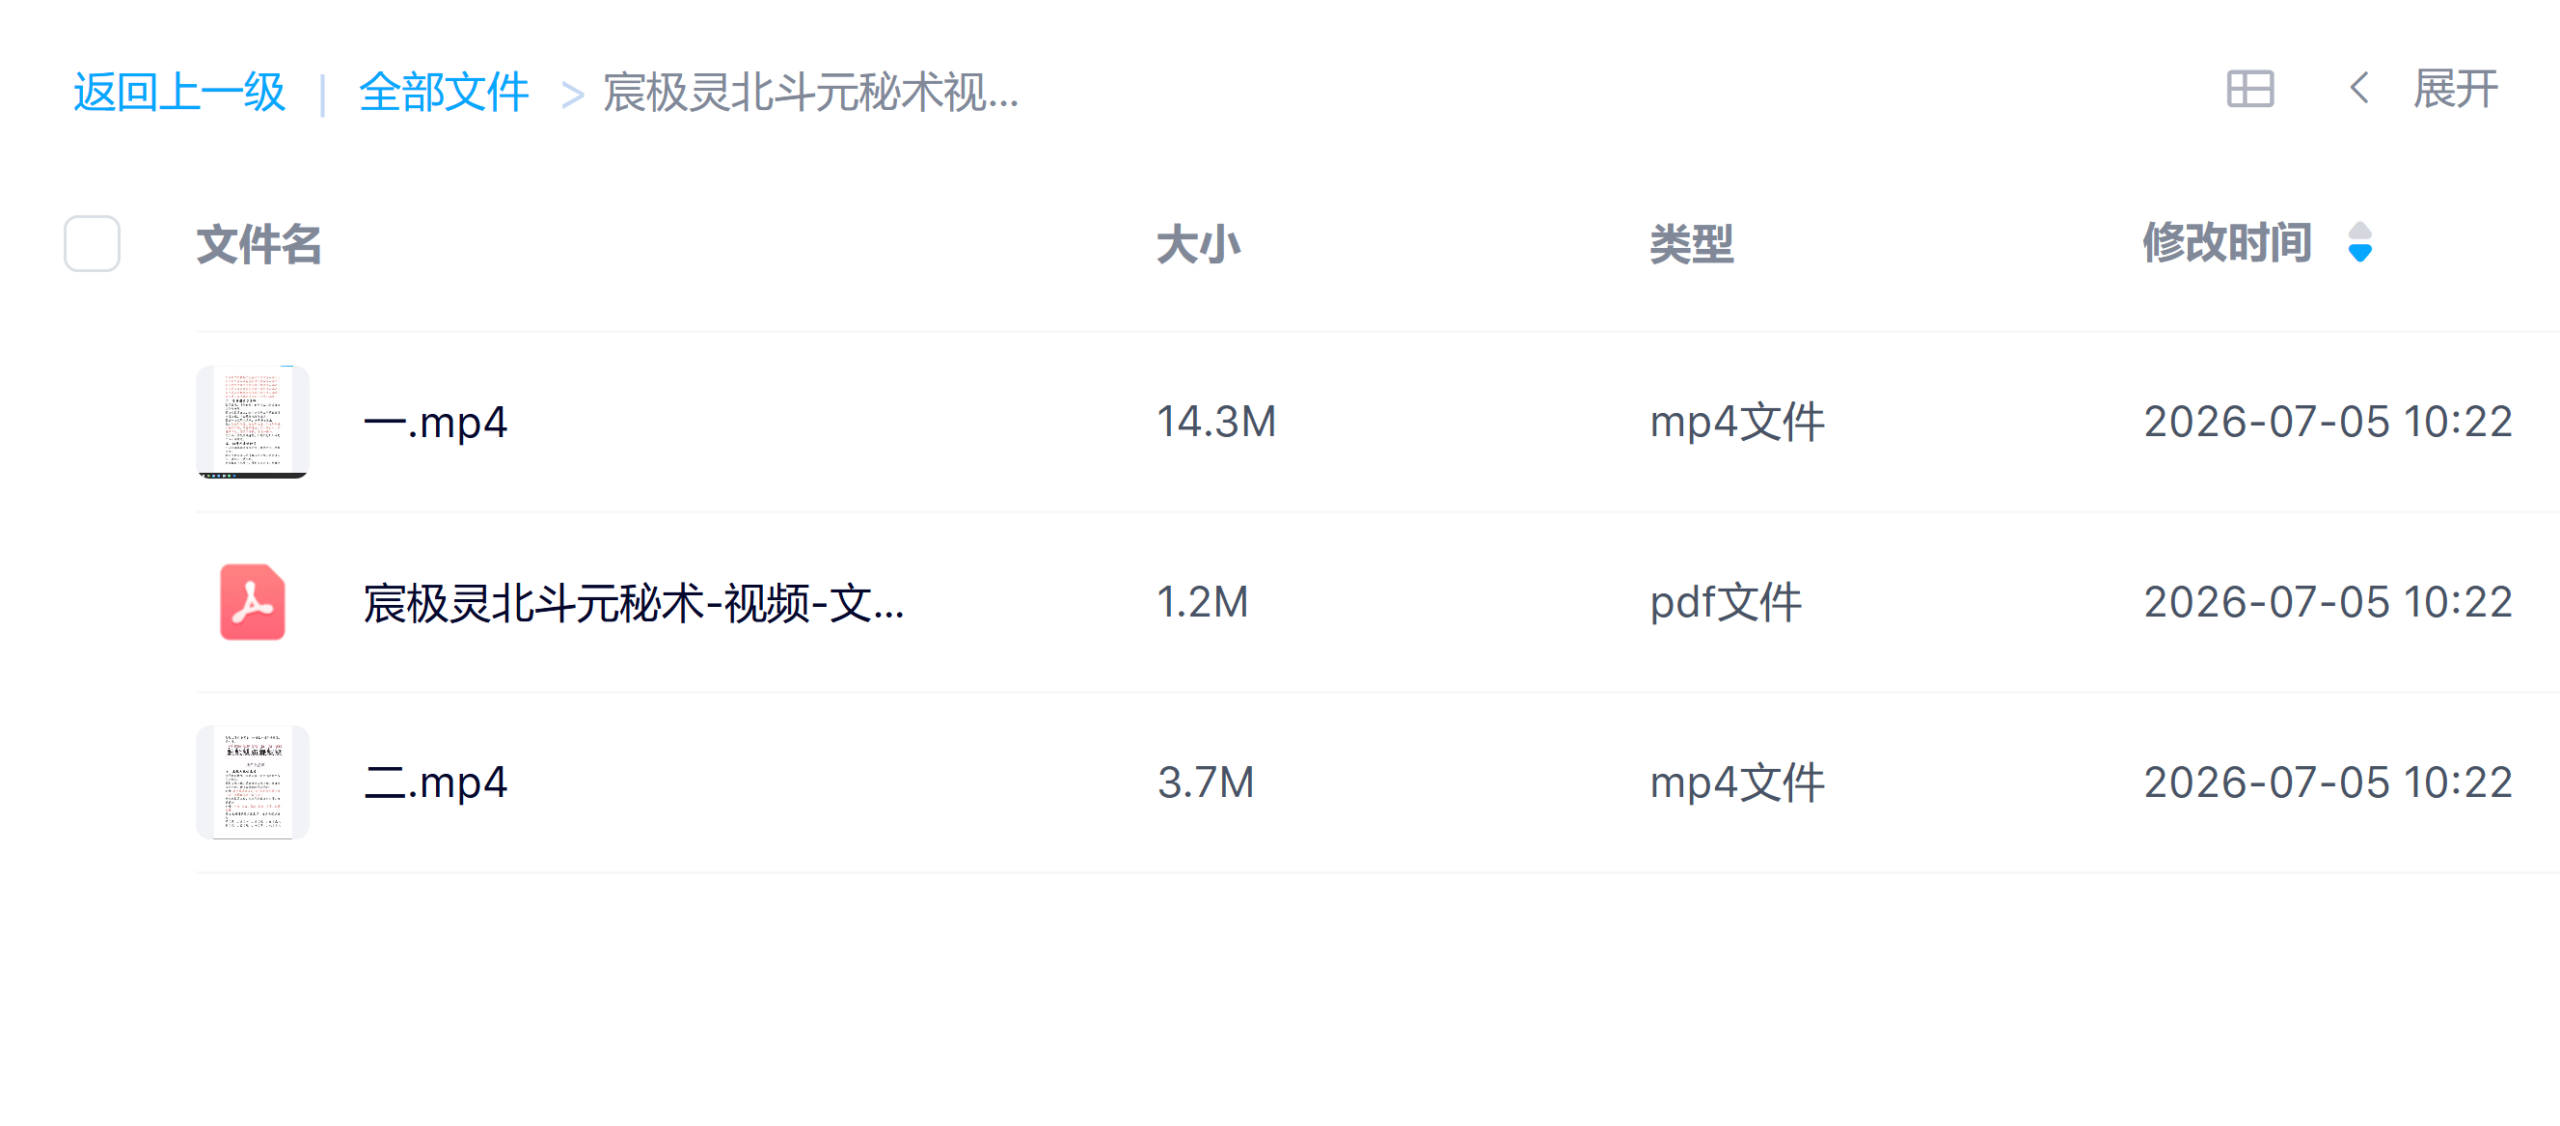Screen dimensions: 2560x1126
Task: Expand the side panel using left chevron
Action: (2359, 89)
